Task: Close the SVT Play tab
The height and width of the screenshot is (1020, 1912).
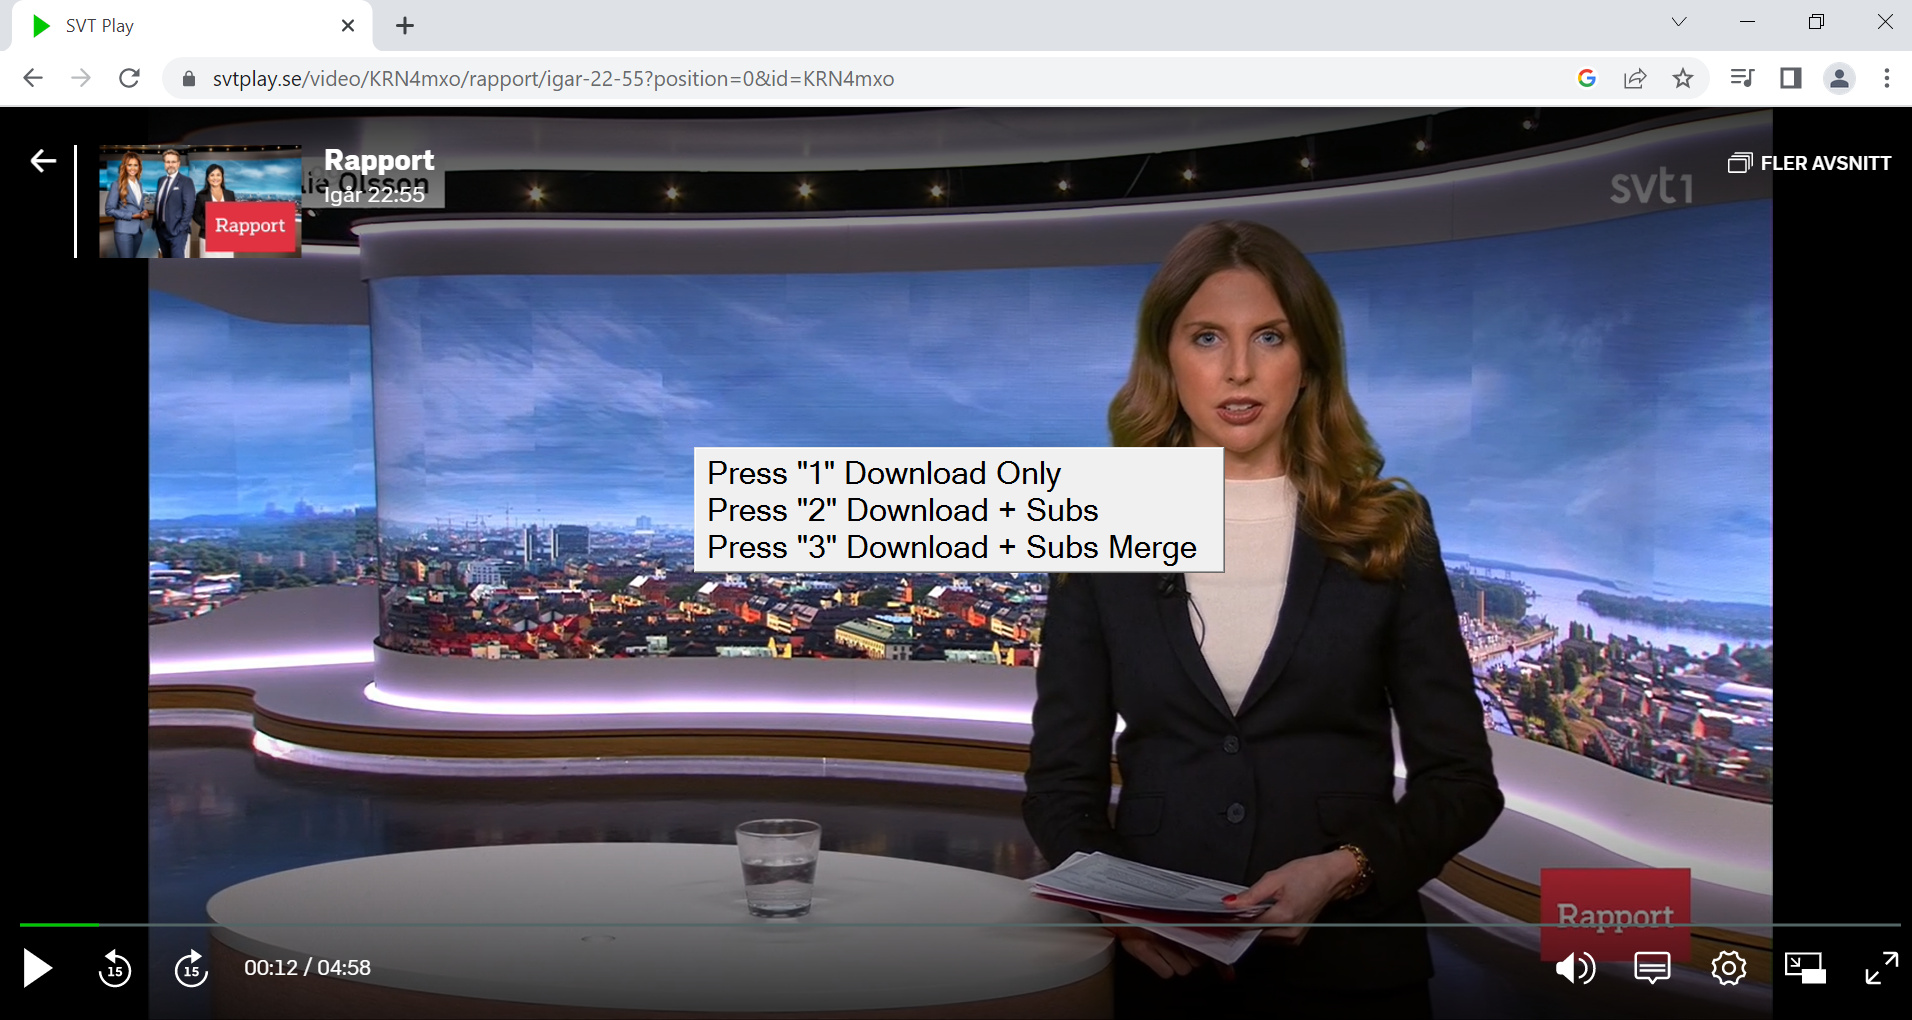Action: coord(348,26)
